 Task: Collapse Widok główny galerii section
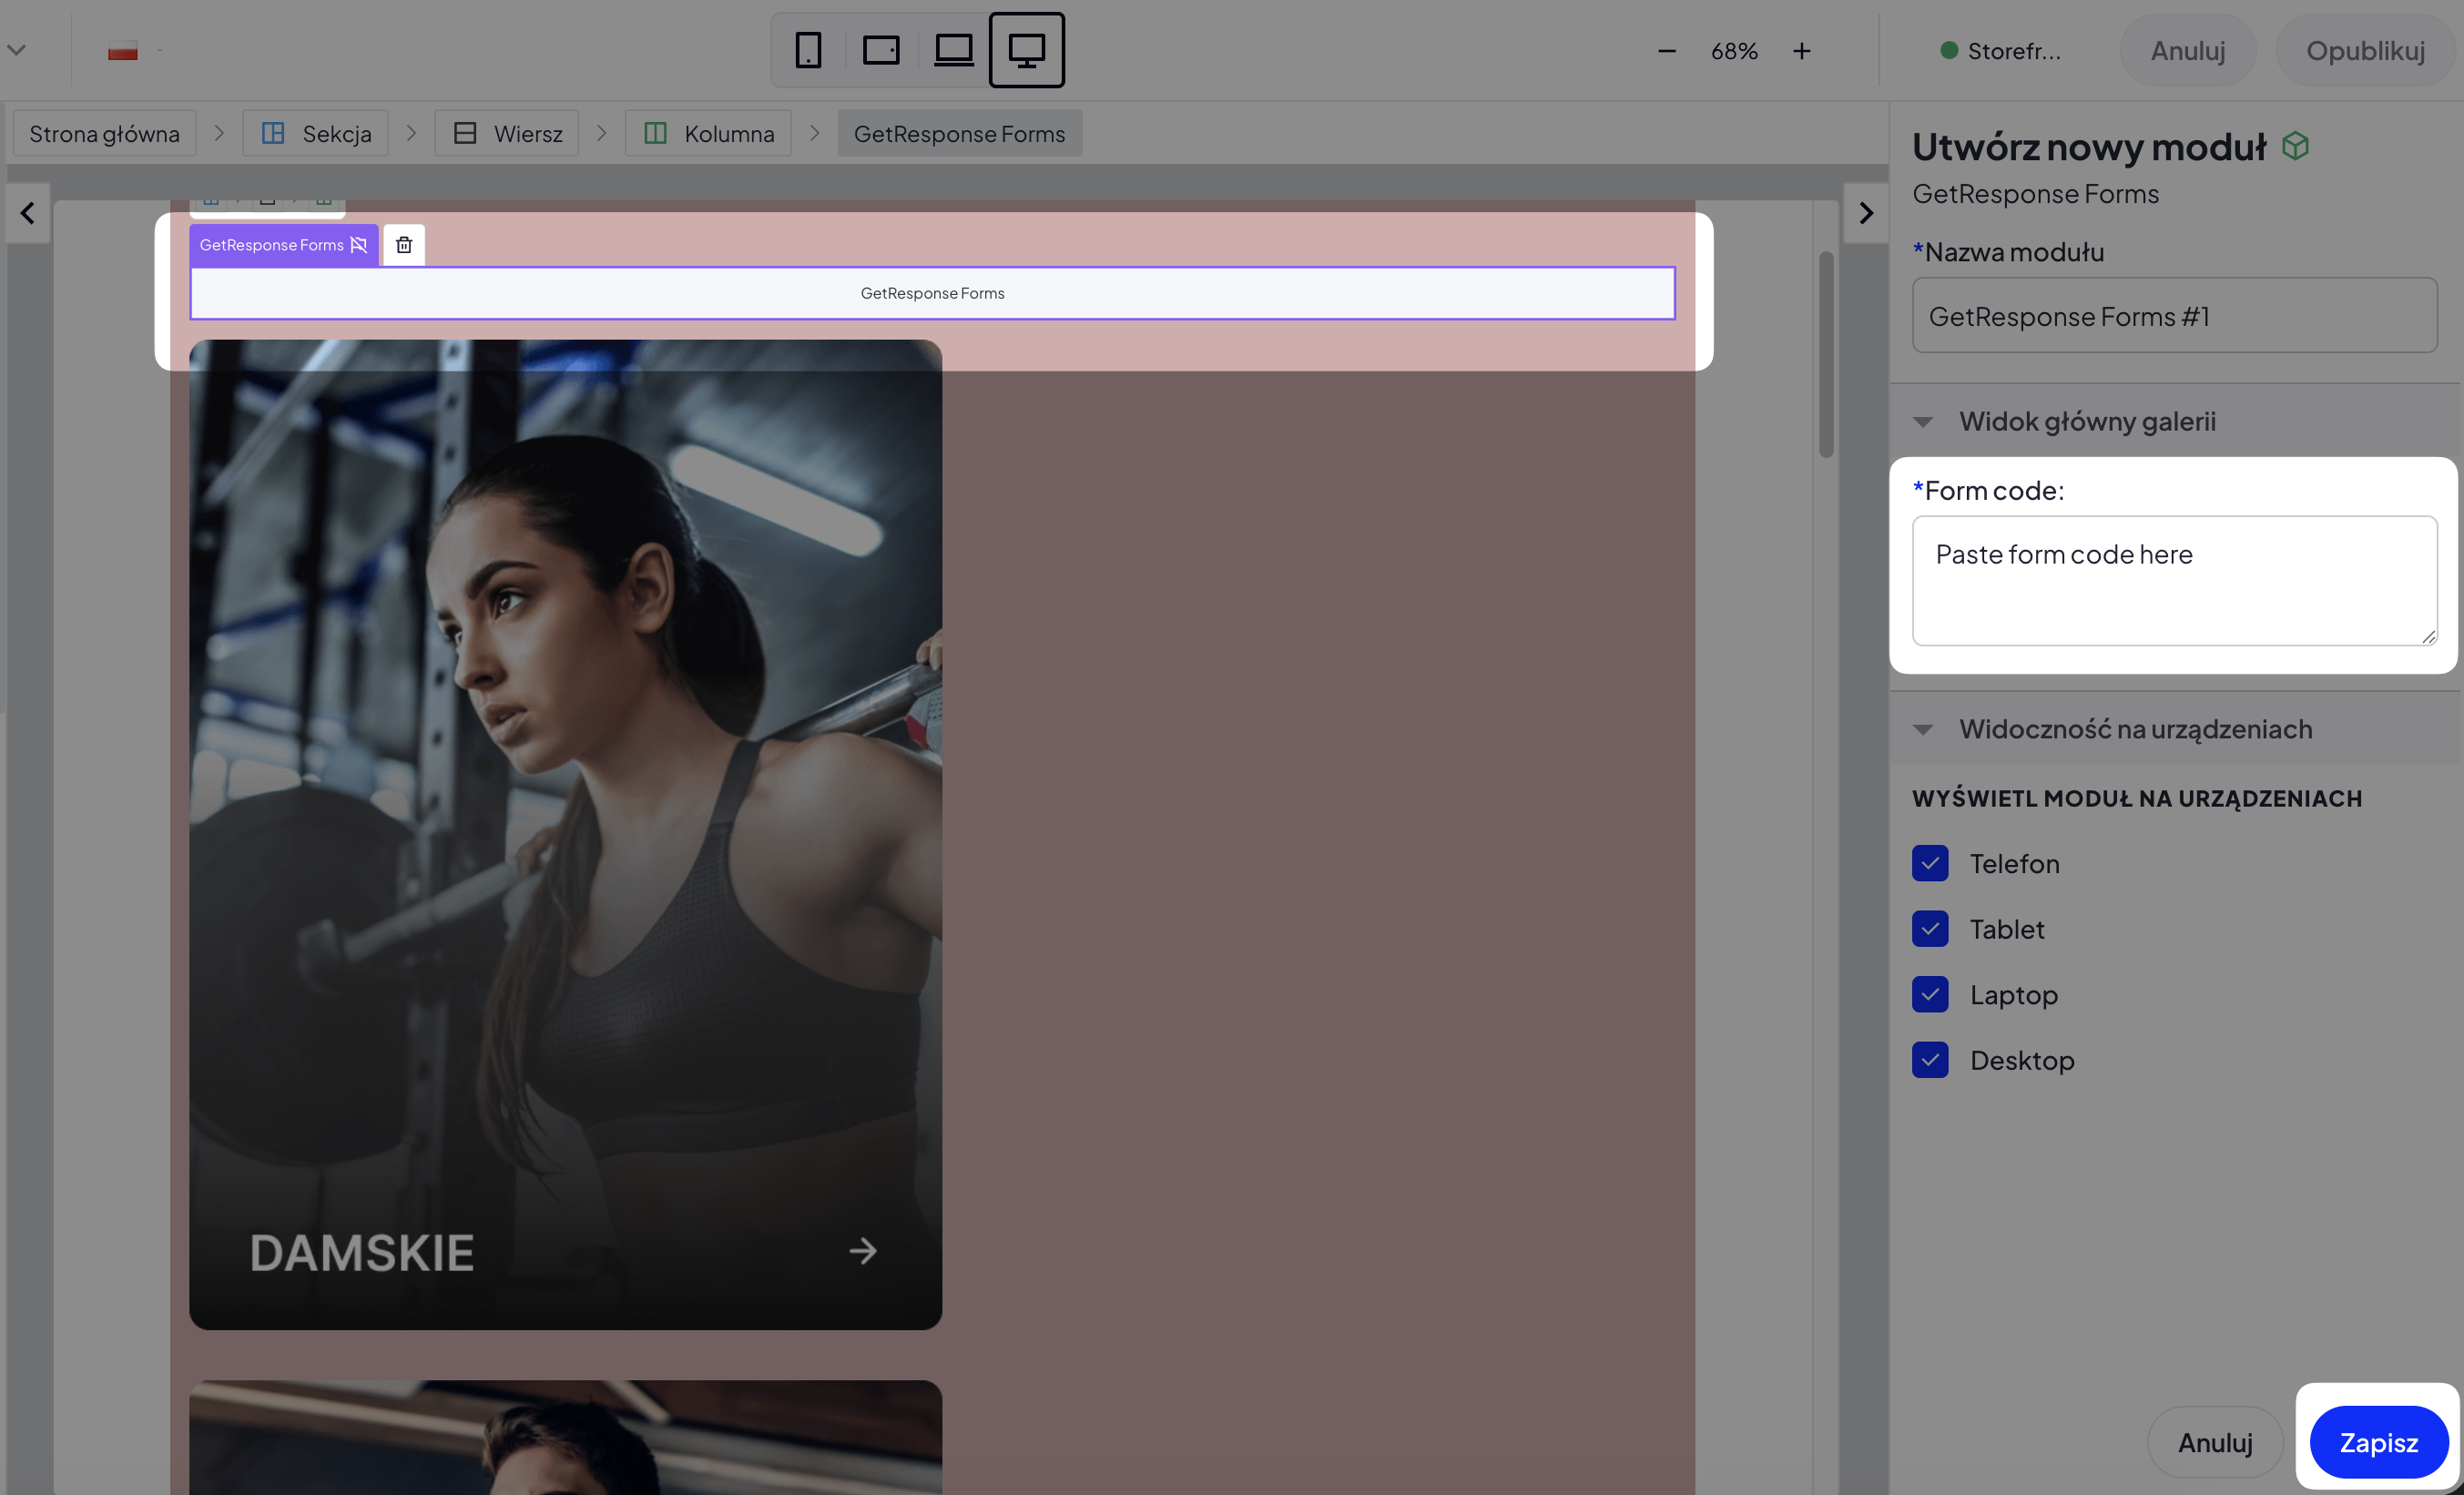tap(1923, 422)
